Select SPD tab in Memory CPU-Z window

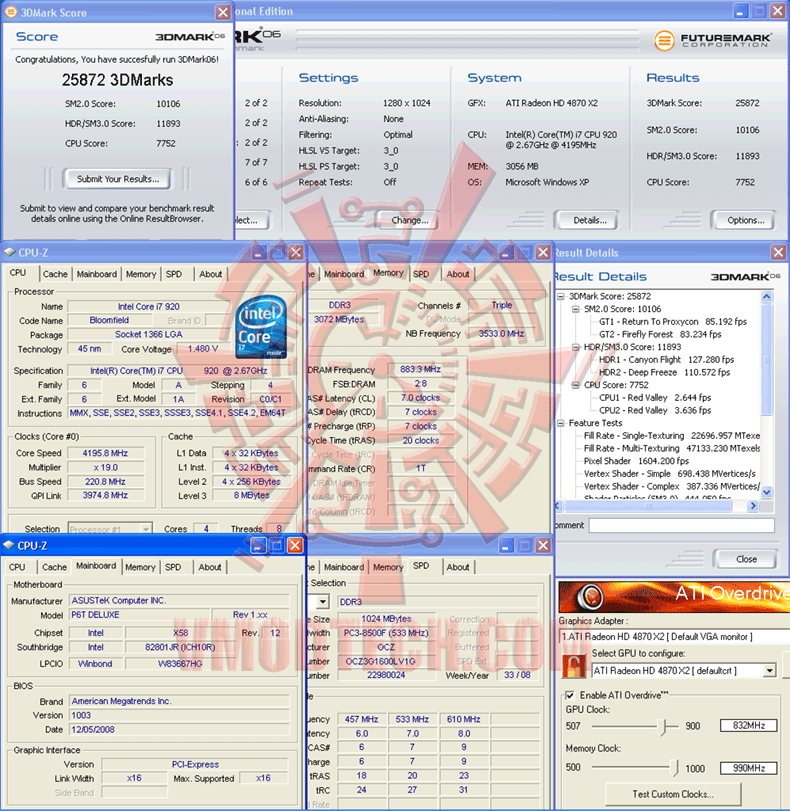[x=421, y=274]
